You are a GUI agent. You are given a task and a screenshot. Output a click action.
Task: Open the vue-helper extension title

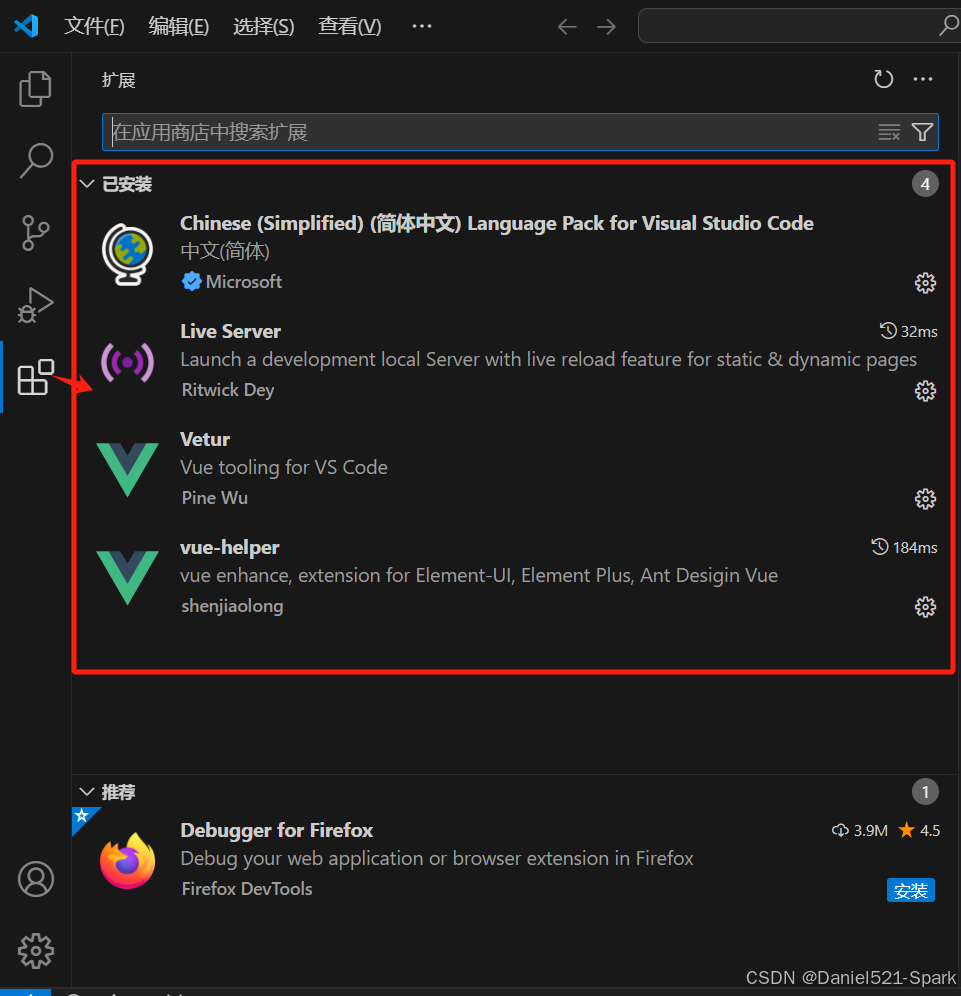[229, 548]
